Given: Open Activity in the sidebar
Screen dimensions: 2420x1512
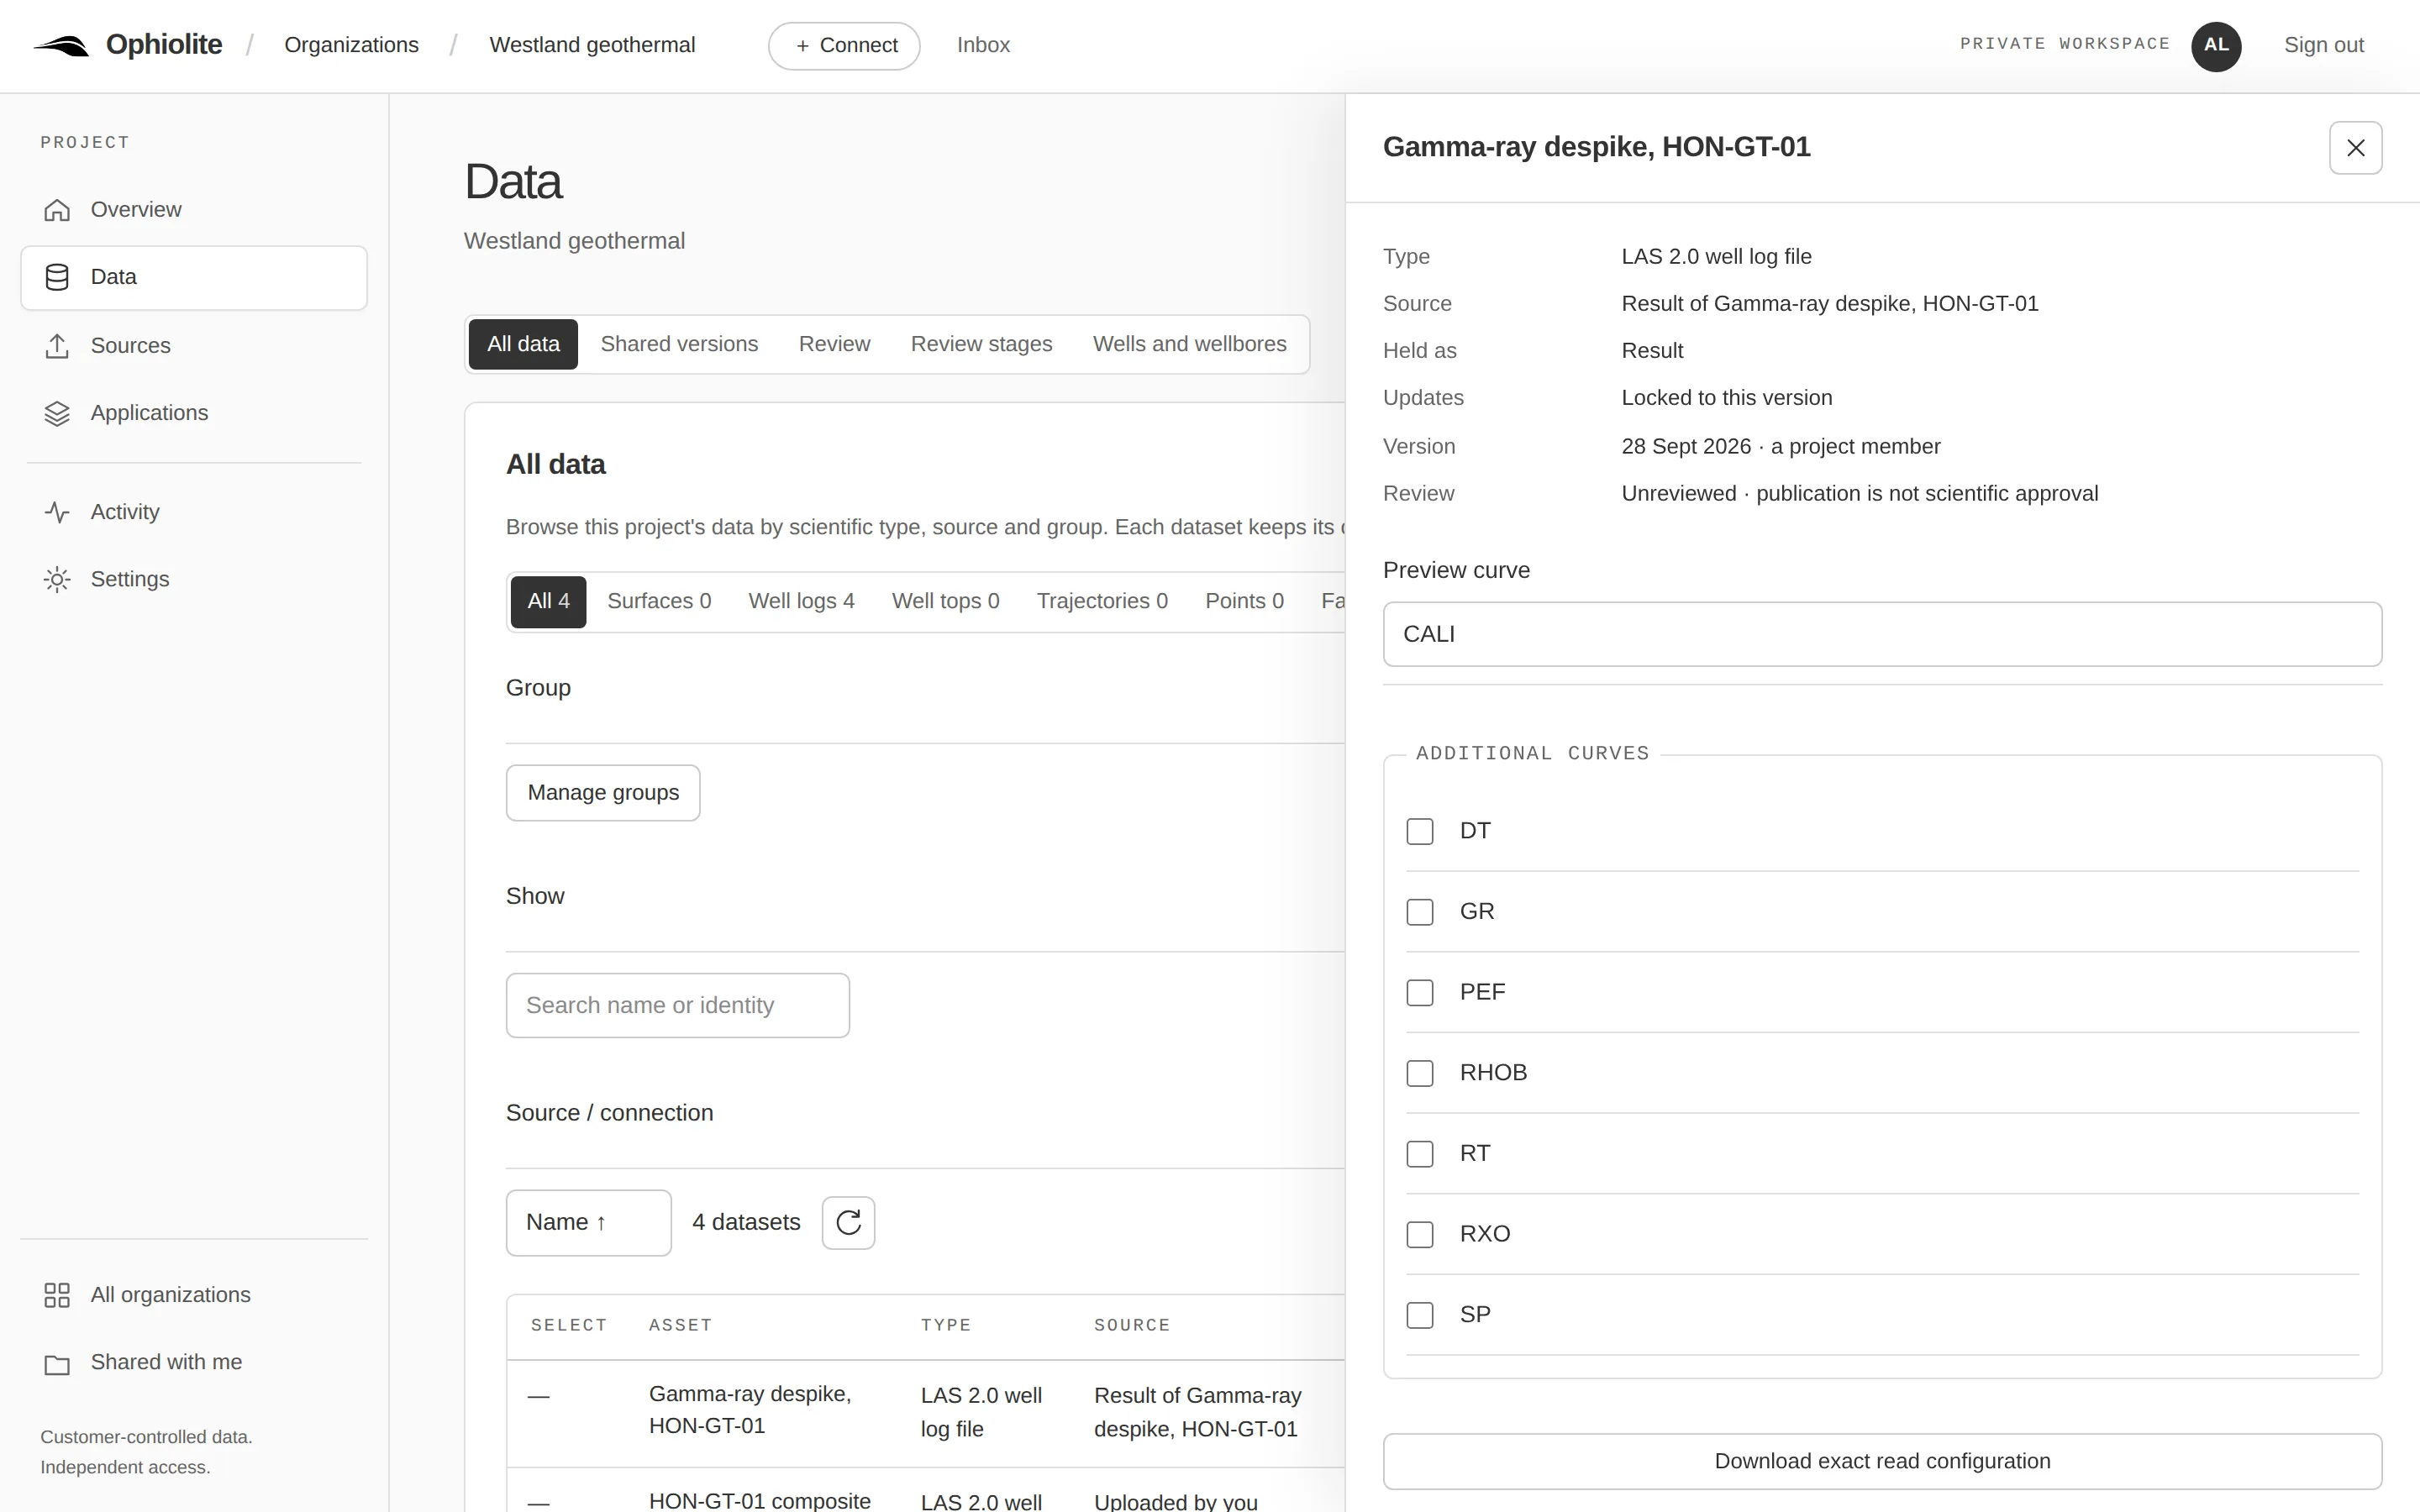Looking at the screenshot, I should coord(194,512).
